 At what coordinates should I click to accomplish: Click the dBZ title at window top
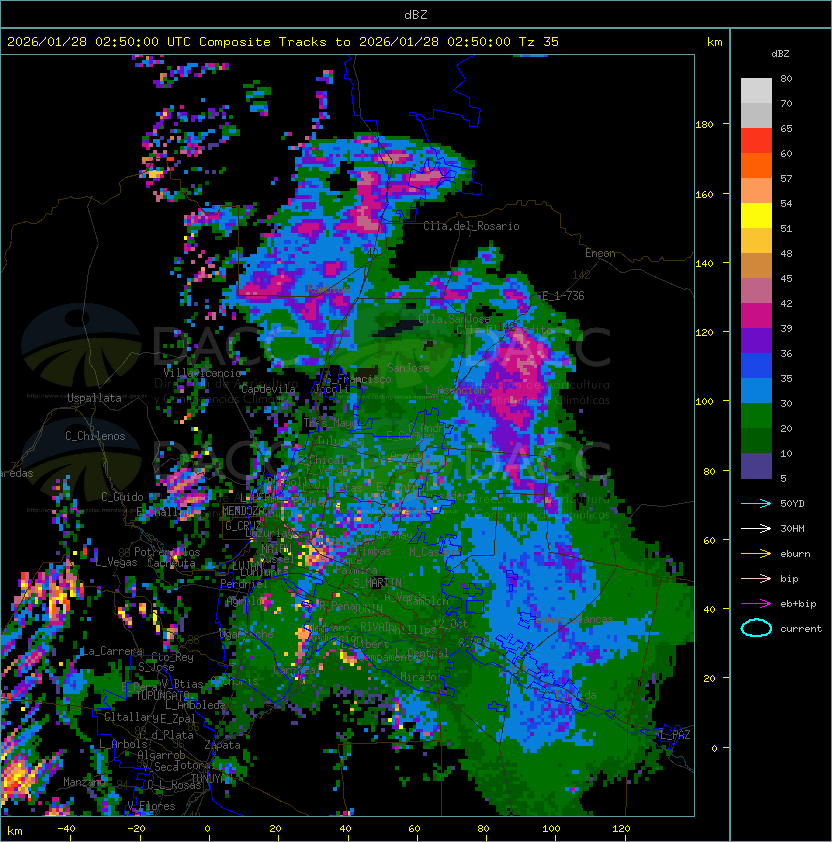[x=416, y=14]
